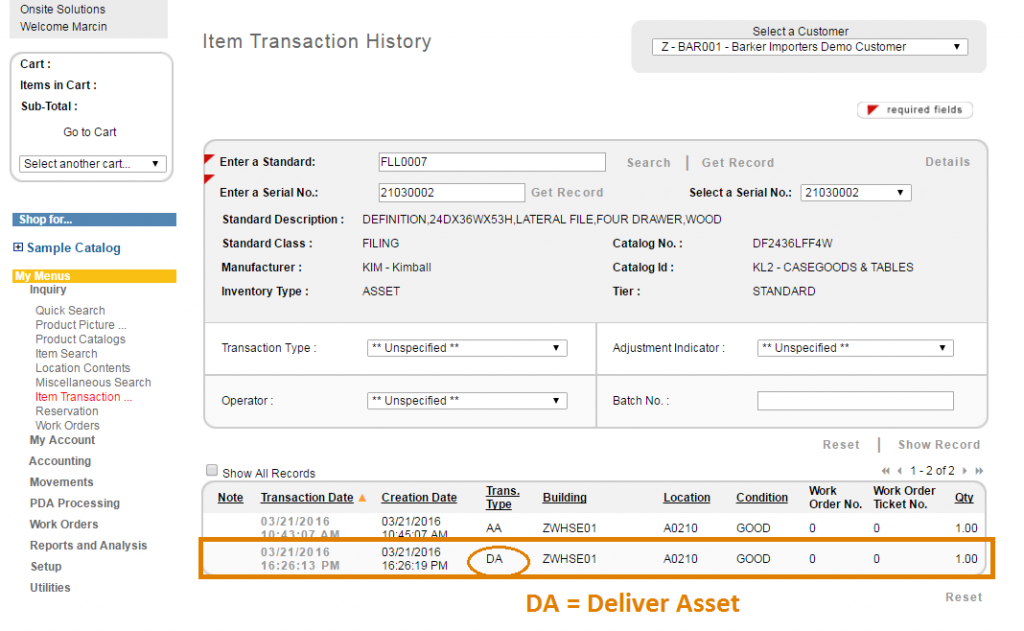Click Show Record button

[x=938, y=445]
